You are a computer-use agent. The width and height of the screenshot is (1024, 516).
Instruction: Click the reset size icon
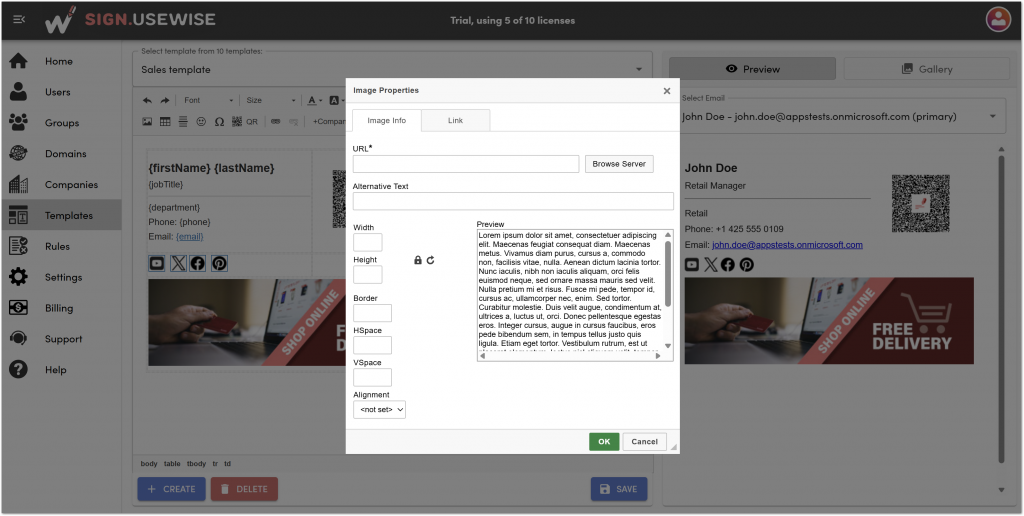point(430,260)
